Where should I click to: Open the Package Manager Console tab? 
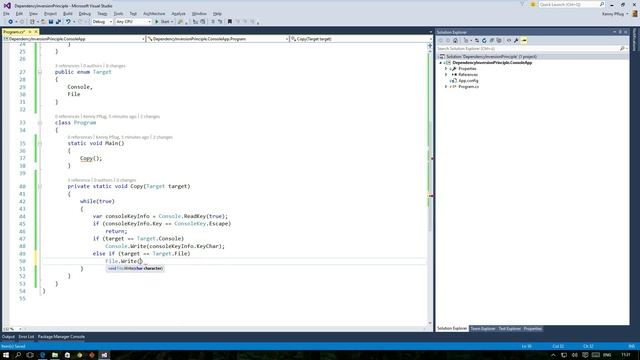(61, 337)
